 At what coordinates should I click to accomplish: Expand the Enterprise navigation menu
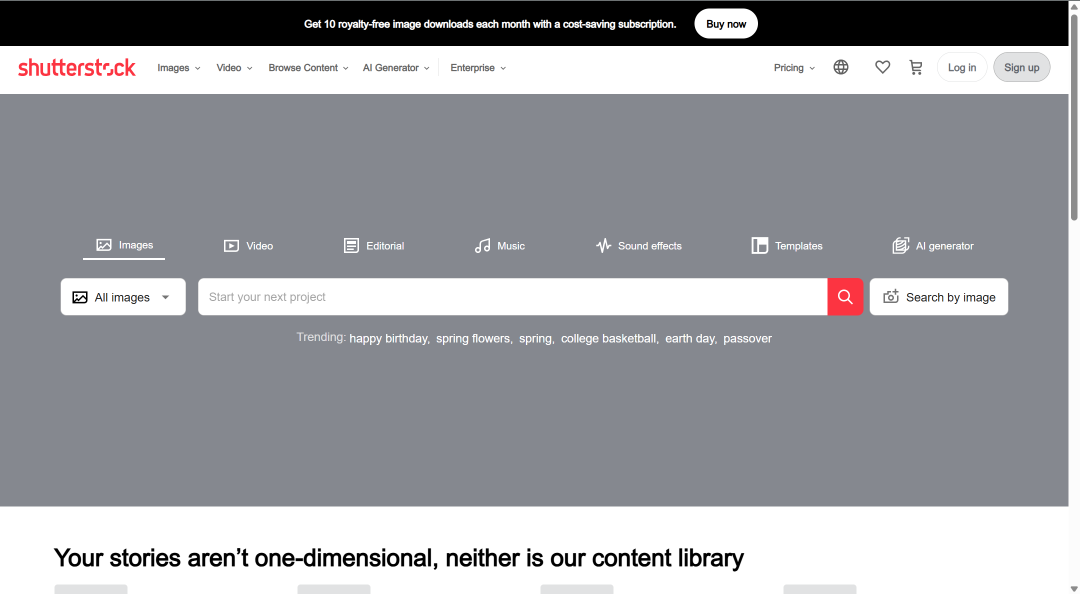click(x=478, y=68)
